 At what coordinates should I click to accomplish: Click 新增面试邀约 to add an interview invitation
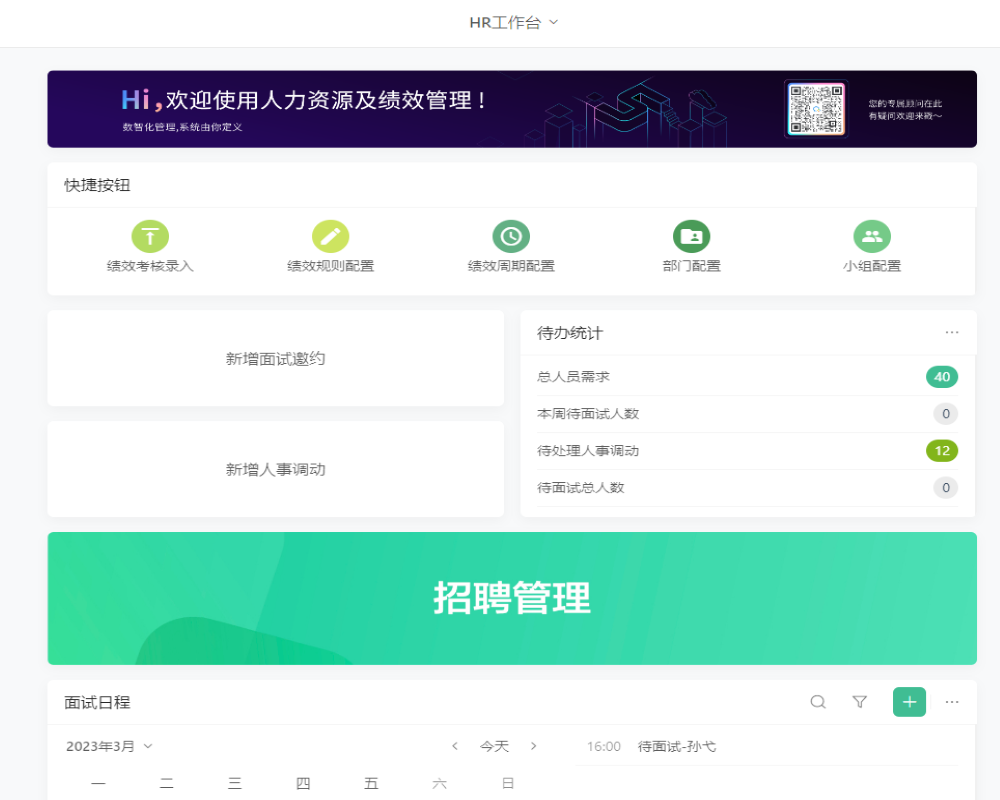pos(276,358)
